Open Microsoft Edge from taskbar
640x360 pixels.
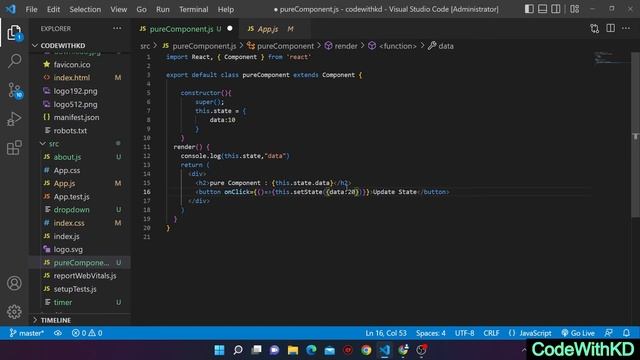tap(311, 350)
